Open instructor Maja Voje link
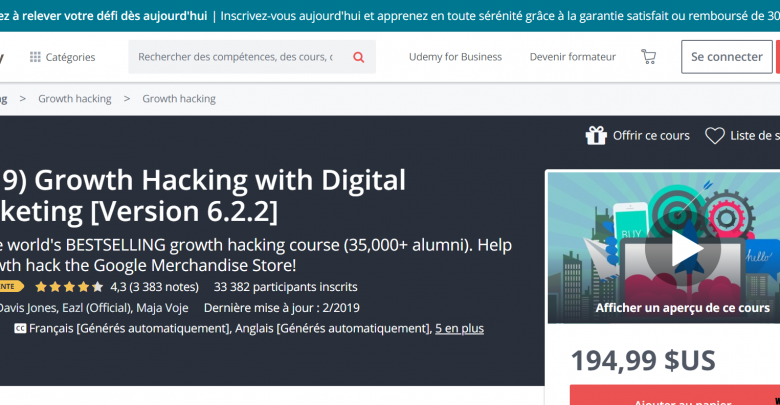 click(x=162, y=308)
